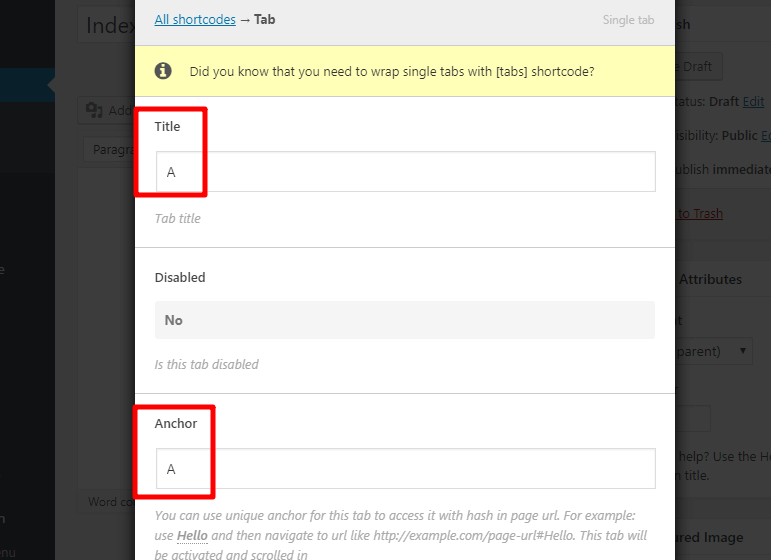
Task: Open the Parent page dropdown arrow
Action: pos(742,351)
